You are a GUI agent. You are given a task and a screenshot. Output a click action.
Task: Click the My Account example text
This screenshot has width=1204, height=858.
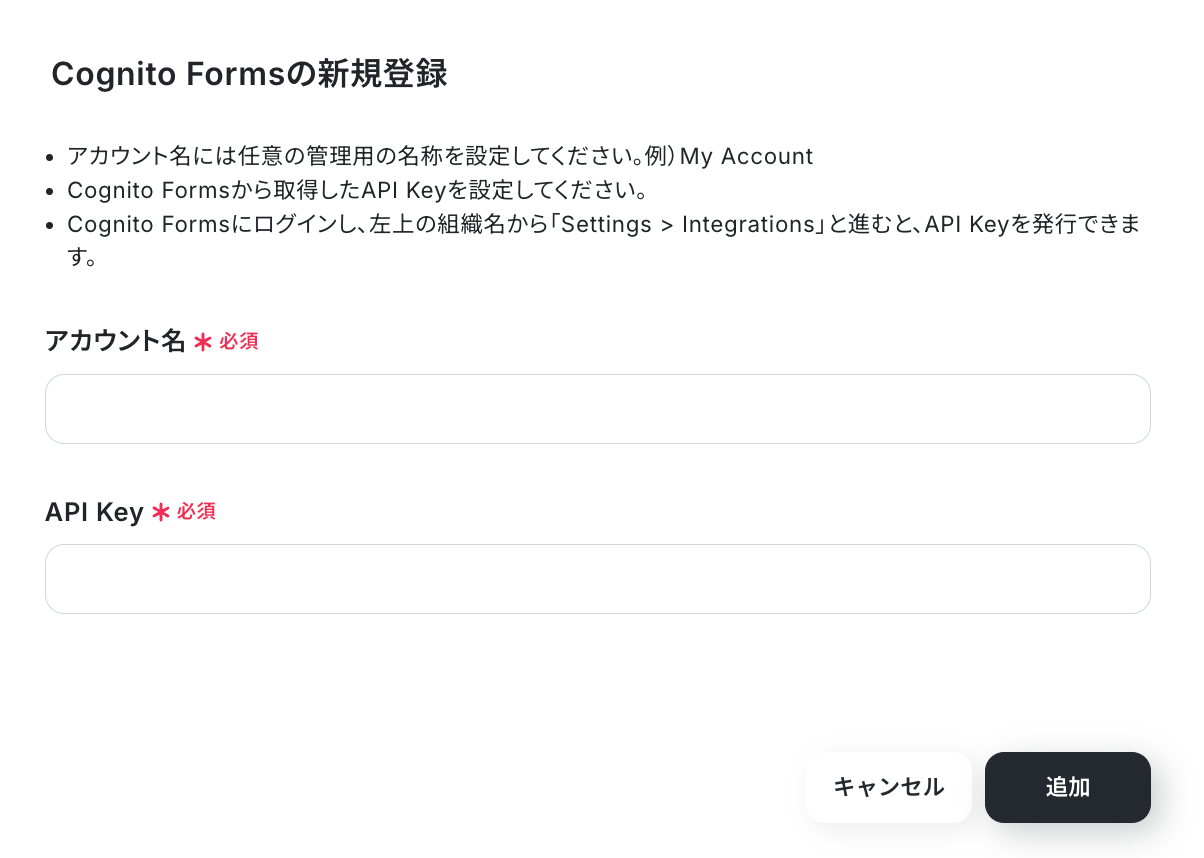[x=746, y=156]
